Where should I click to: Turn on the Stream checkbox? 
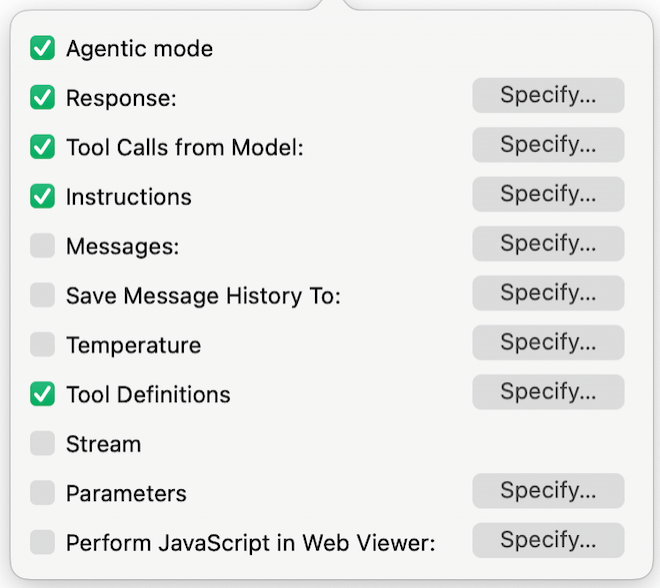click(42, 443)
